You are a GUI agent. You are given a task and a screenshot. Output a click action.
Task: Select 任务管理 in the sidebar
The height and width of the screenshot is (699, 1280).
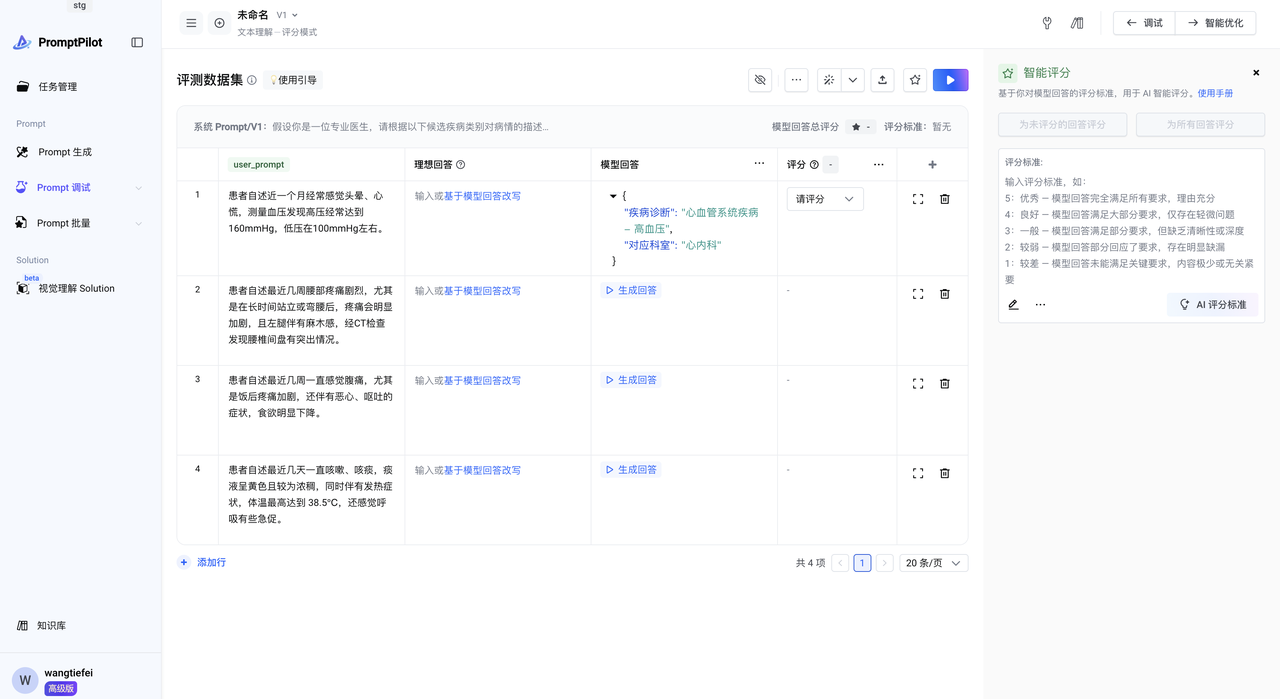coord(57,87)
